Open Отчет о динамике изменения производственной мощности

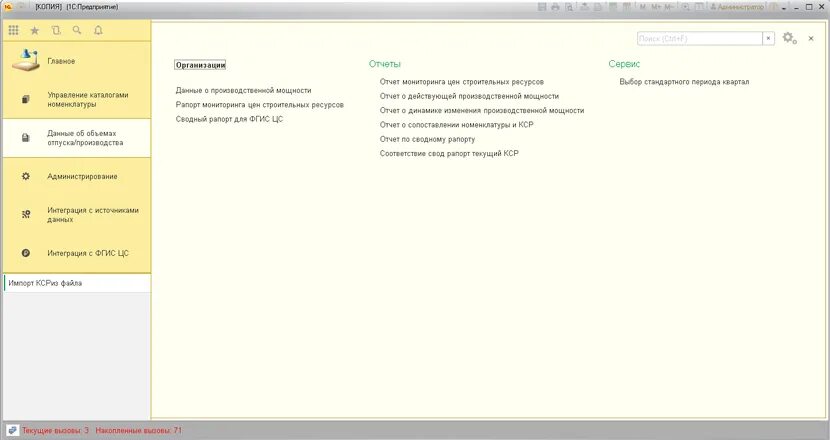(x=482, y=111)
